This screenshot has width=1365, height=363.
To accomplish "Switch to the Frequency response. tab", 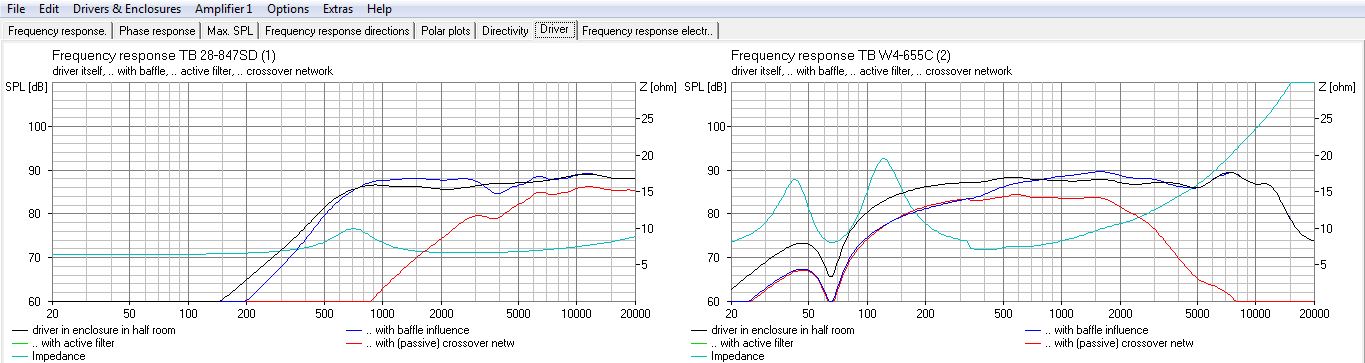I will click(x=57, y=31).
